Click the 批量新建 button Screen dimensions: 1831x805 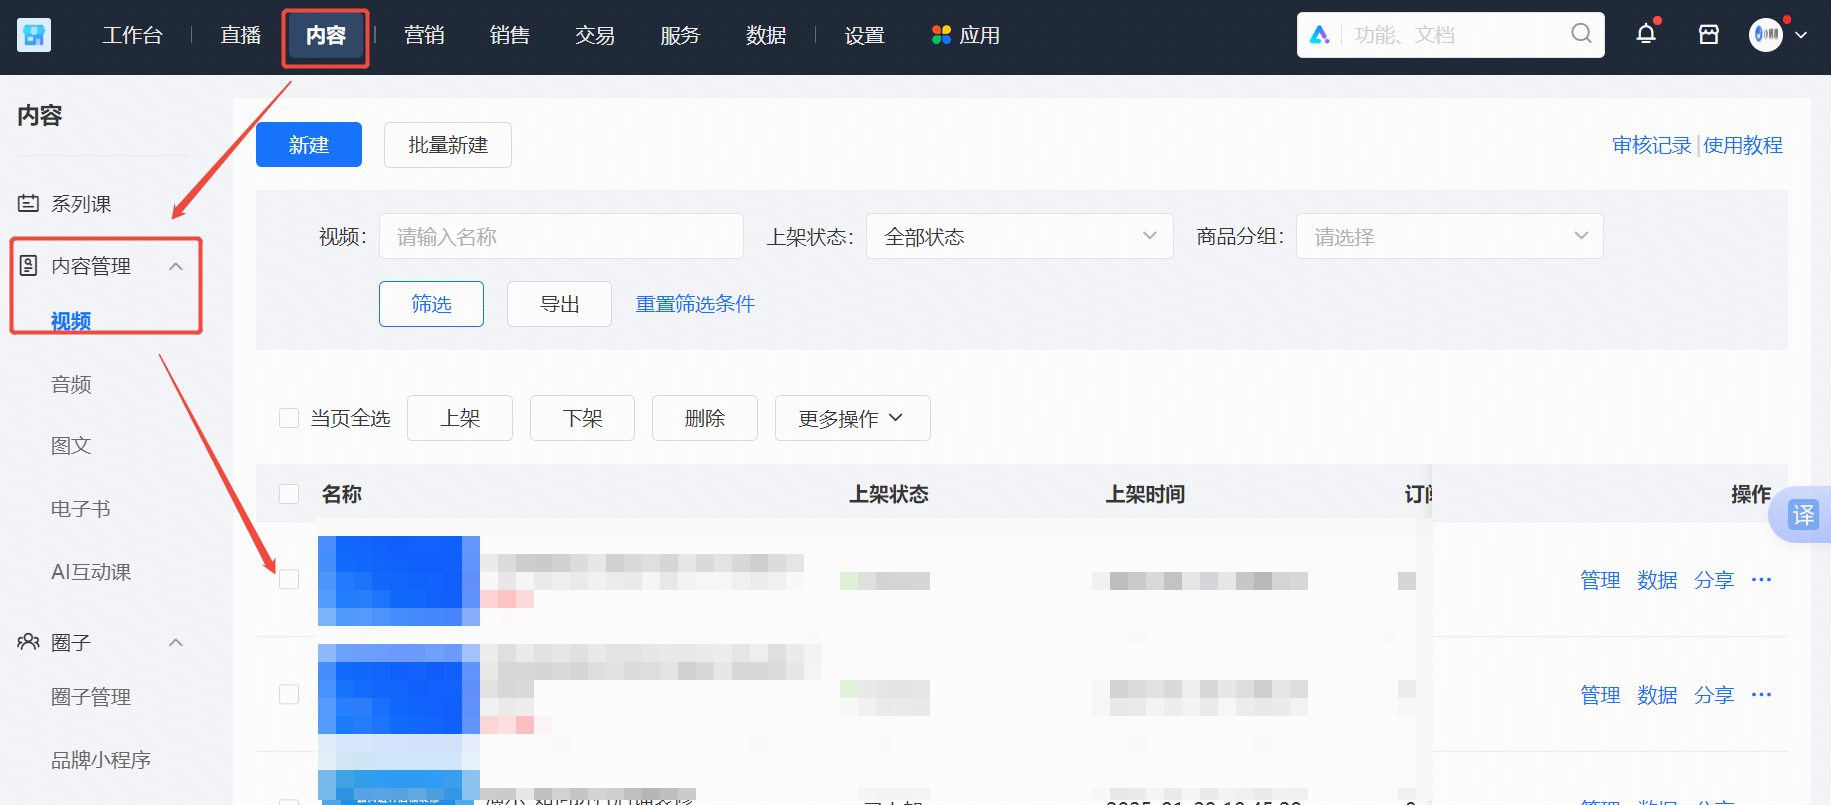click(448, 145)
